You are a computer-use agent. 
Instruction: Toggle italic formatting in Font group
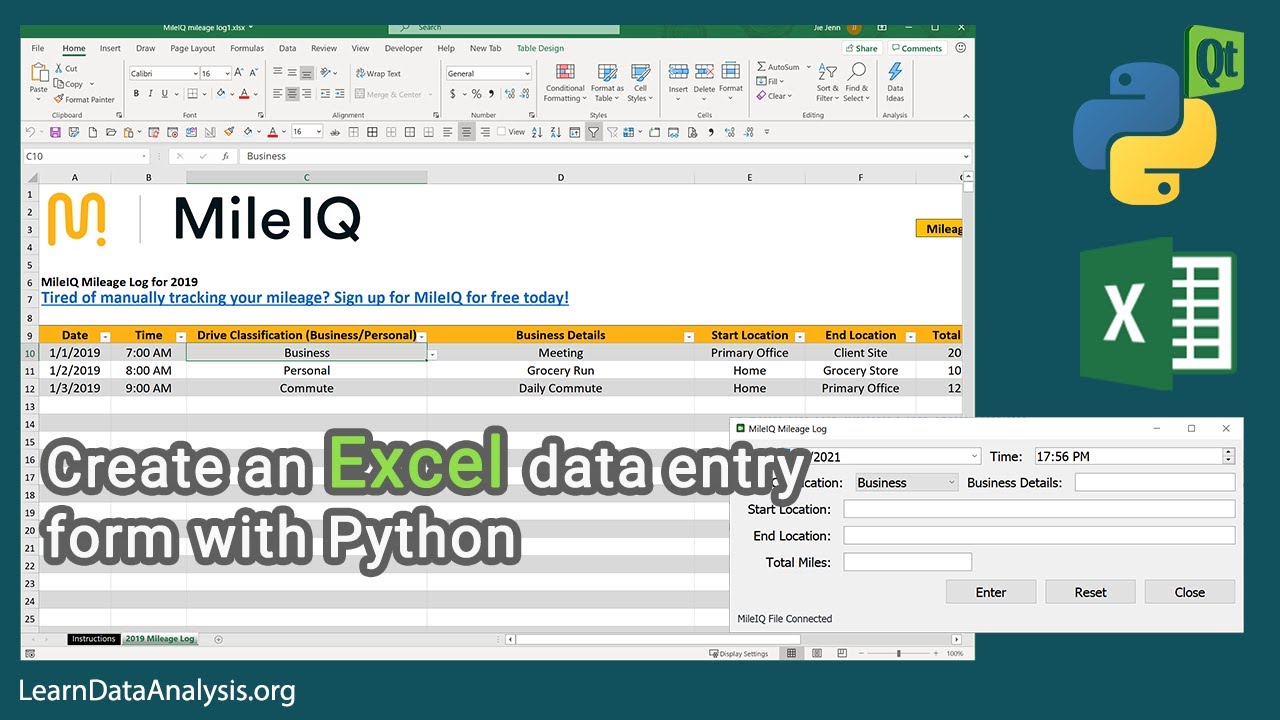pyautogui.click(x=151, y=94)
